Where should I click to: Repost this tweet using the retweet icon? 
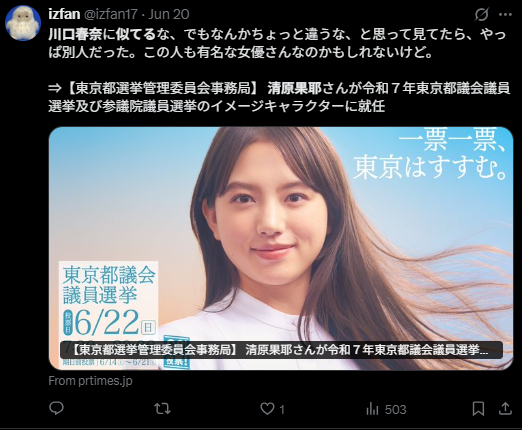click(162, 409)
